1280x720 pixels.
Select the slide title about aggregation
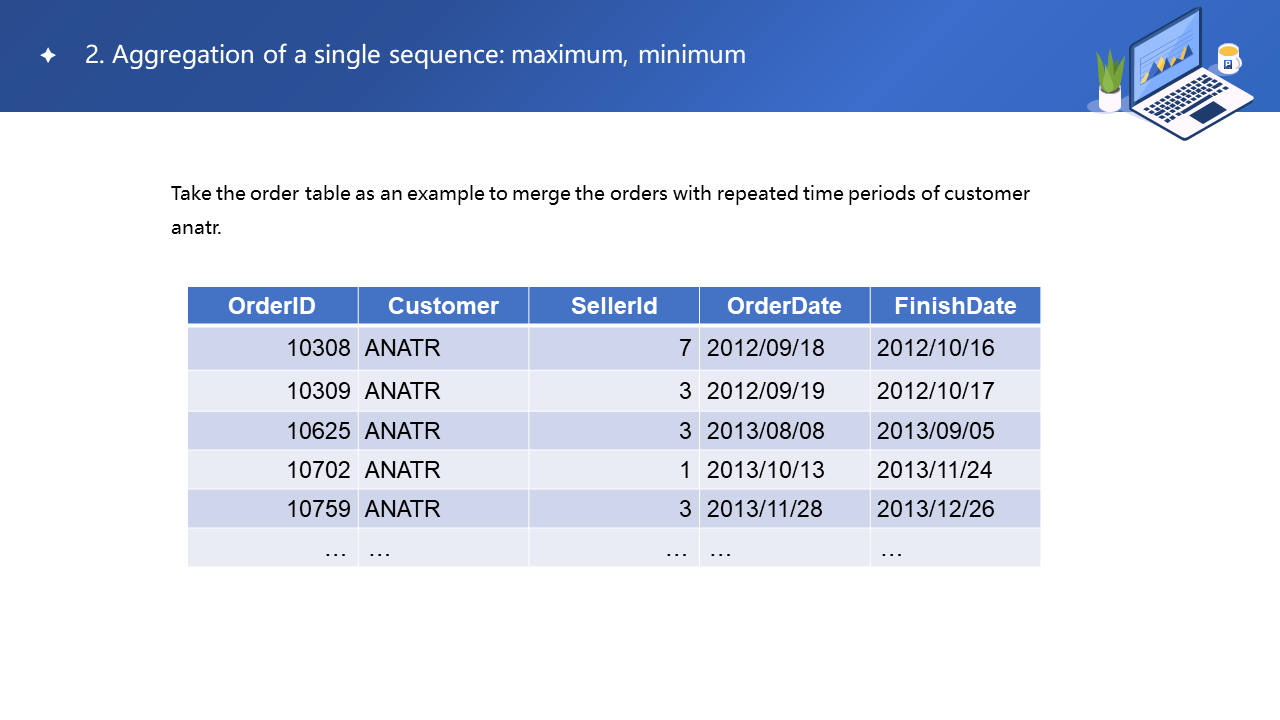415,55
